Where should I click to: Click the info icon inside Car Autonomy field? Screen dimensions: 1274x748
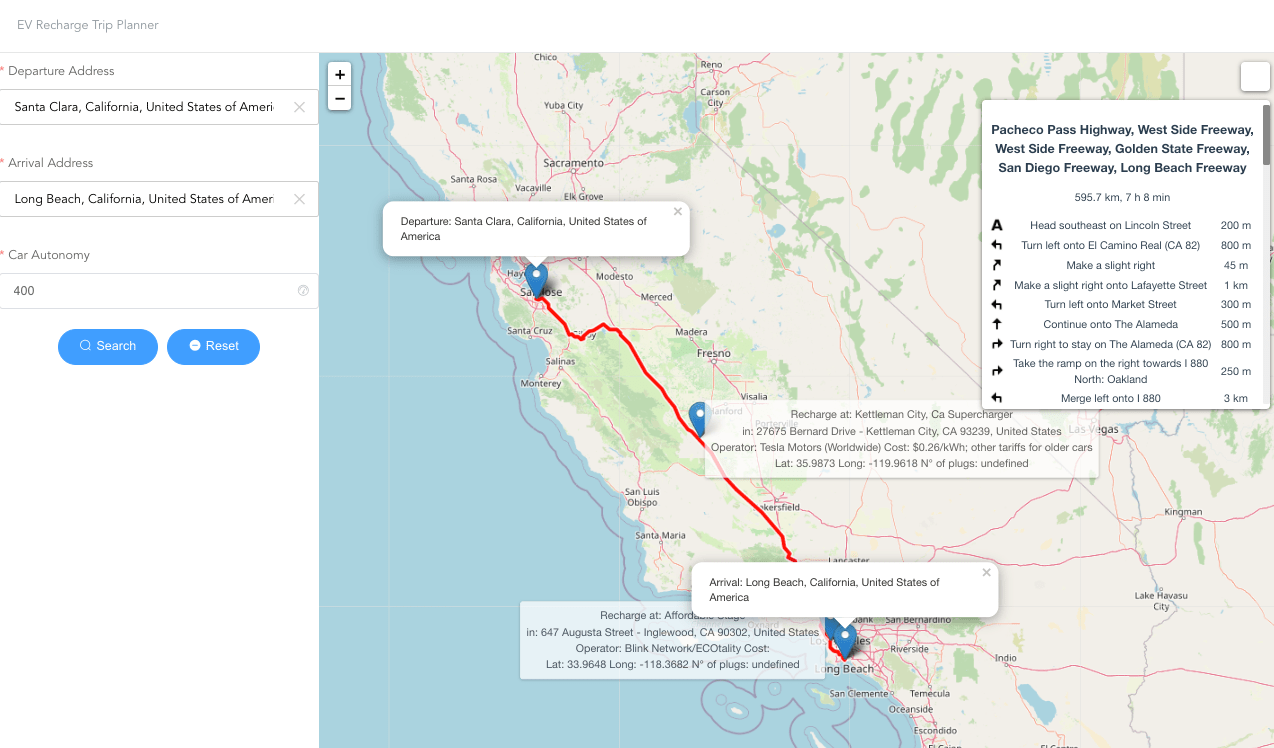click(302, 290)
